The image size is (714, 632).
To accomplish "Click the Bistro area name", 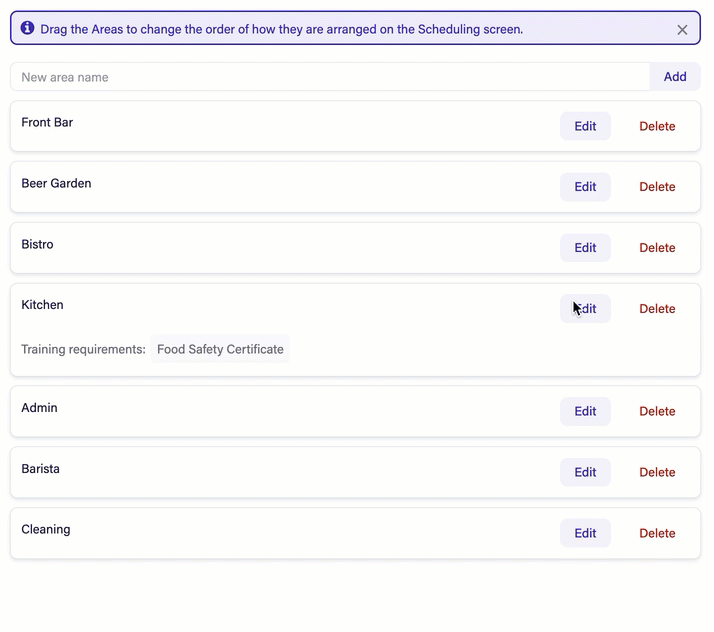I will pyautogui.click(x=37, y=244).
